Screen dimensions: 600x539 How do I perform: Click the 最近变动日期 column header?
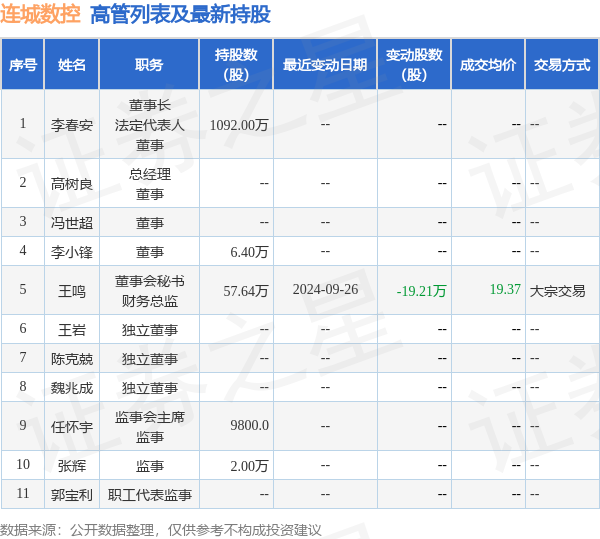click(x=325, y=65)
